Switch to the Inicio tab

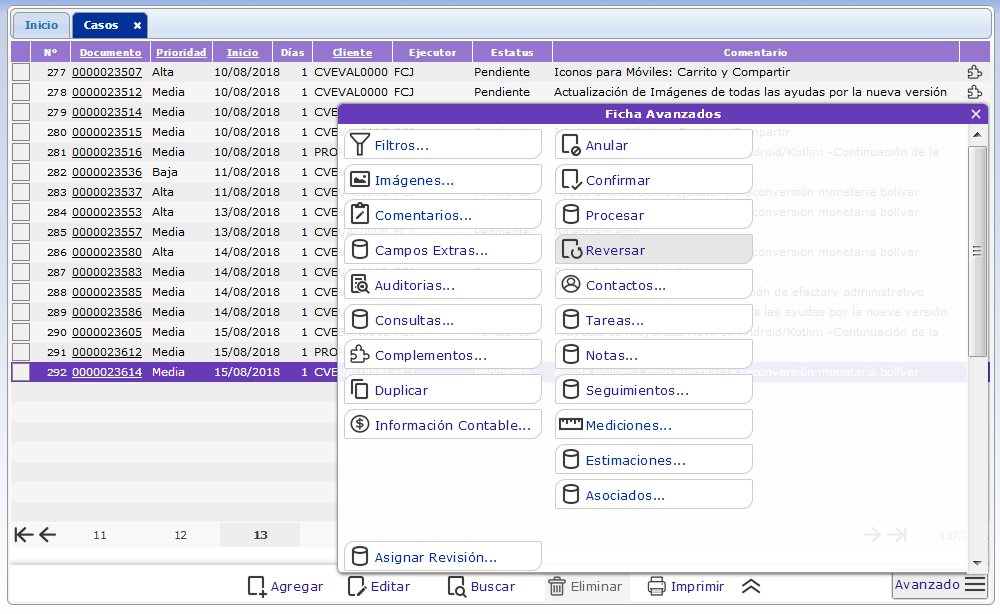41,25
